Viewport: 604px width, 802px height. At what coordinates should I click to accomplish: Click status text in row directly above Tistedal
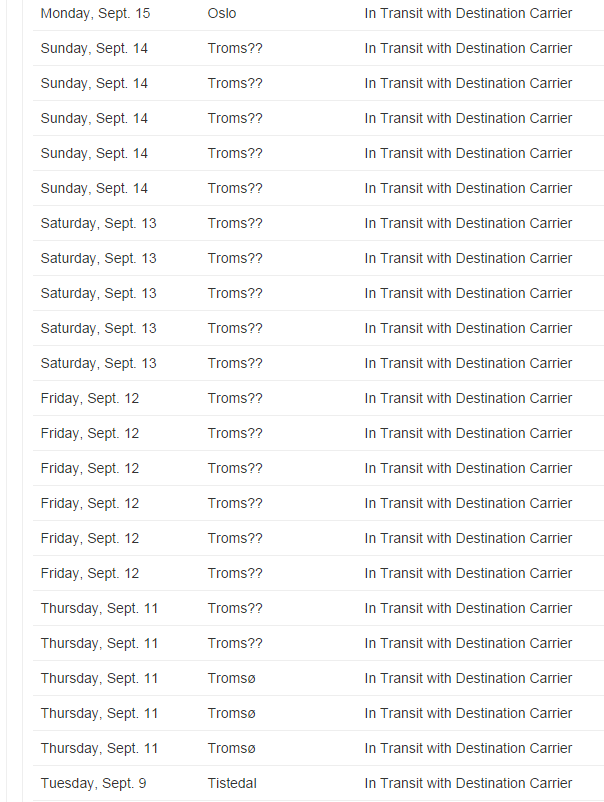tap(468, 748)
